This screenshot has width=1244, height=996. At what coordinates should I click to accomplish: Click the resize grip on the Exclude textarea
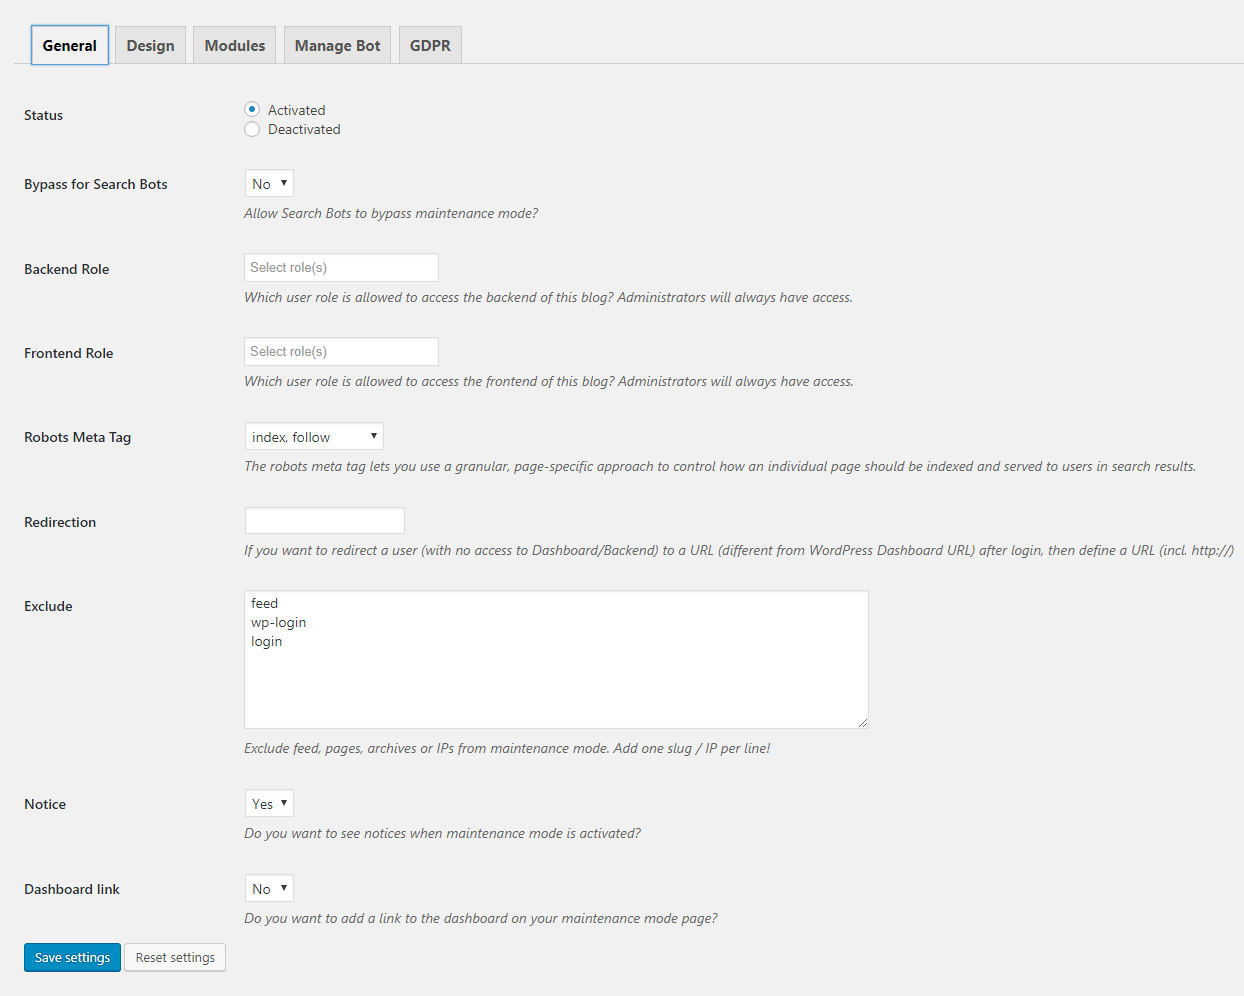click(x=862, y=722)
